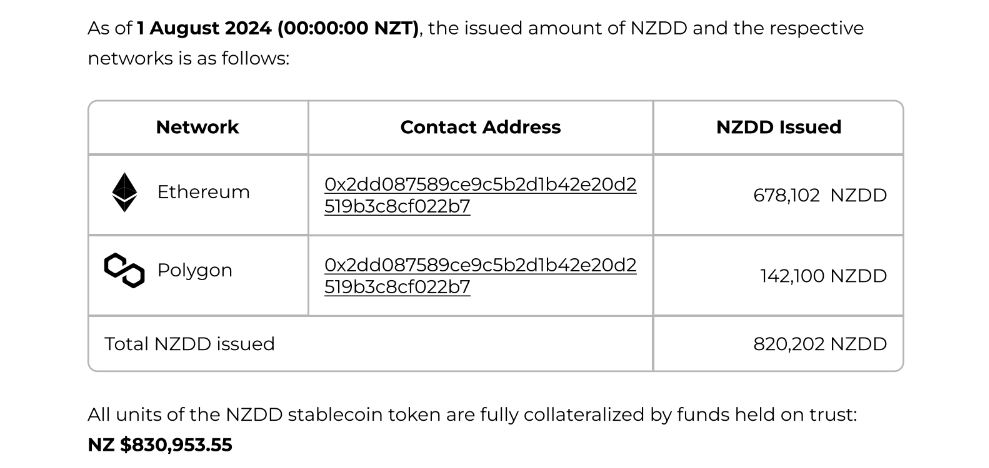Select the Ethereum network label
Viewport: 989px width, 468px height.
(203, 192)
